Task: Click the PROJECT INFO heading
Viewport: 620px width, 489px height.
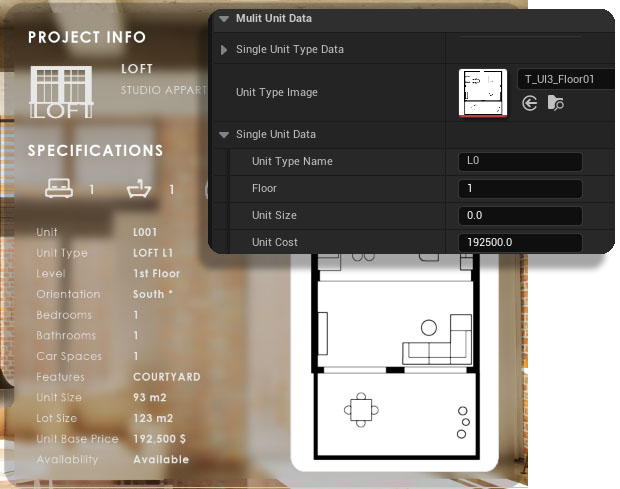Action: [x=87, y=37]
